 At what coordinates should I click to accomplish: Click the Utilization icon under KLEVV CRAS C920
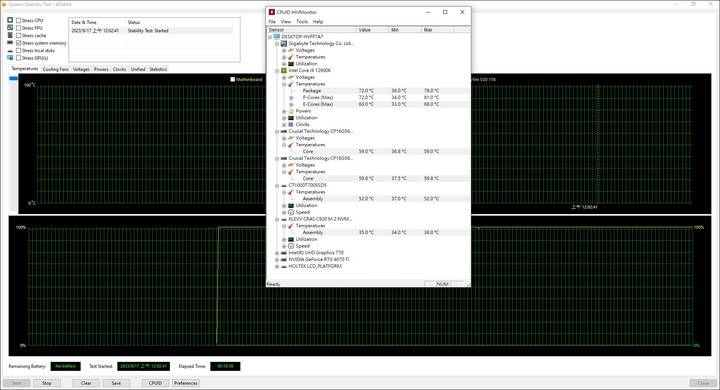[291, 239]
